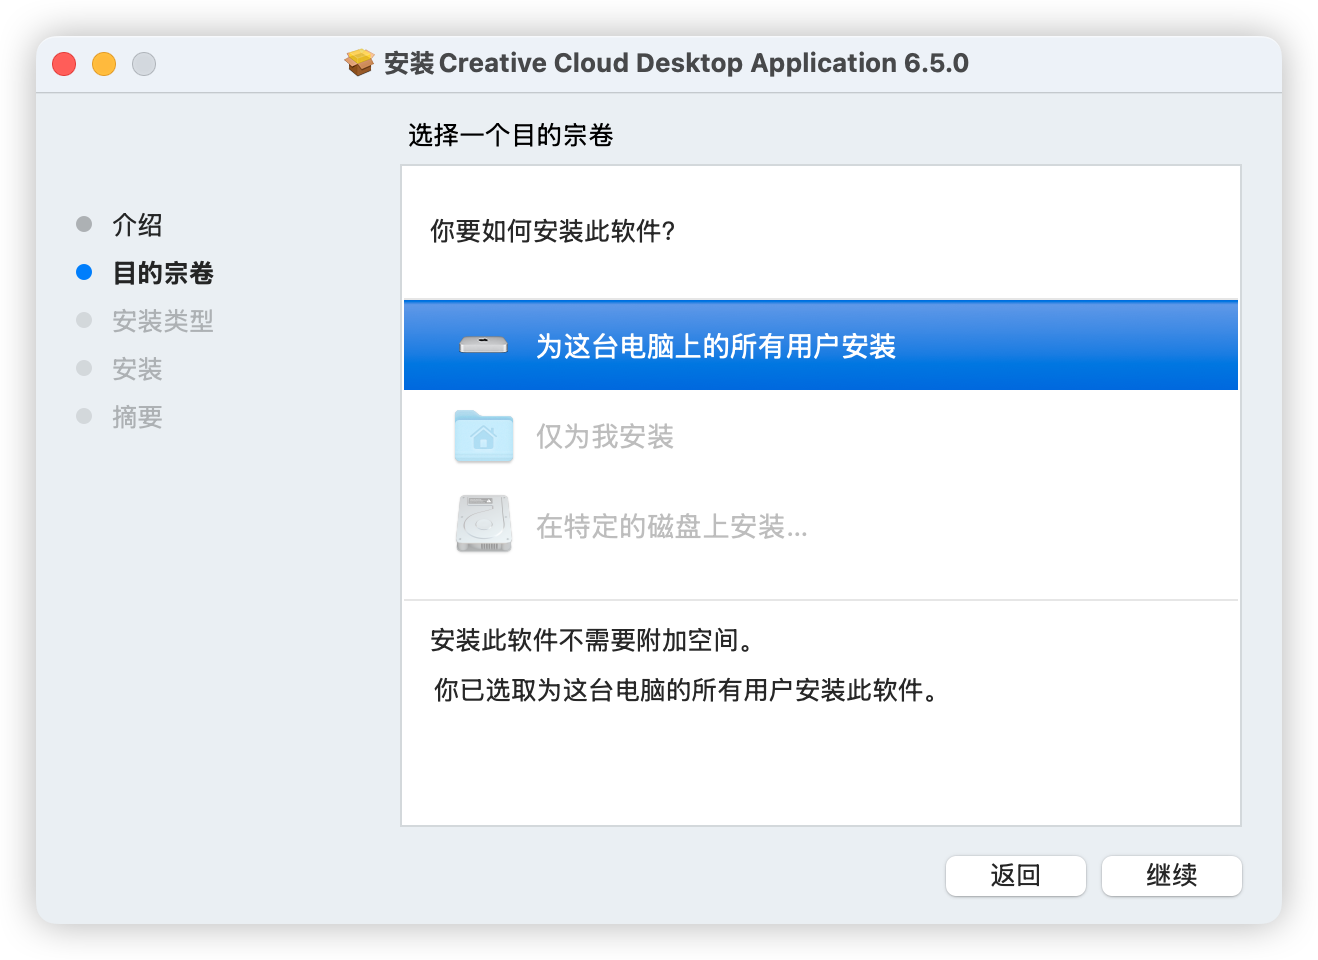Click the 继续 button
The width and height of the screenshot is (1318, 960).
click(x=1171, y=876)
